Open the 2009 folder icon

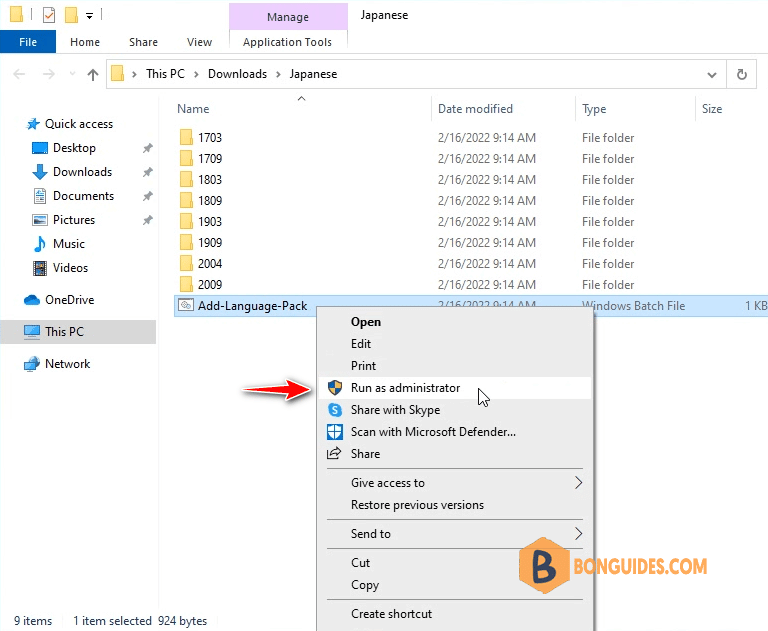point(186,285)
